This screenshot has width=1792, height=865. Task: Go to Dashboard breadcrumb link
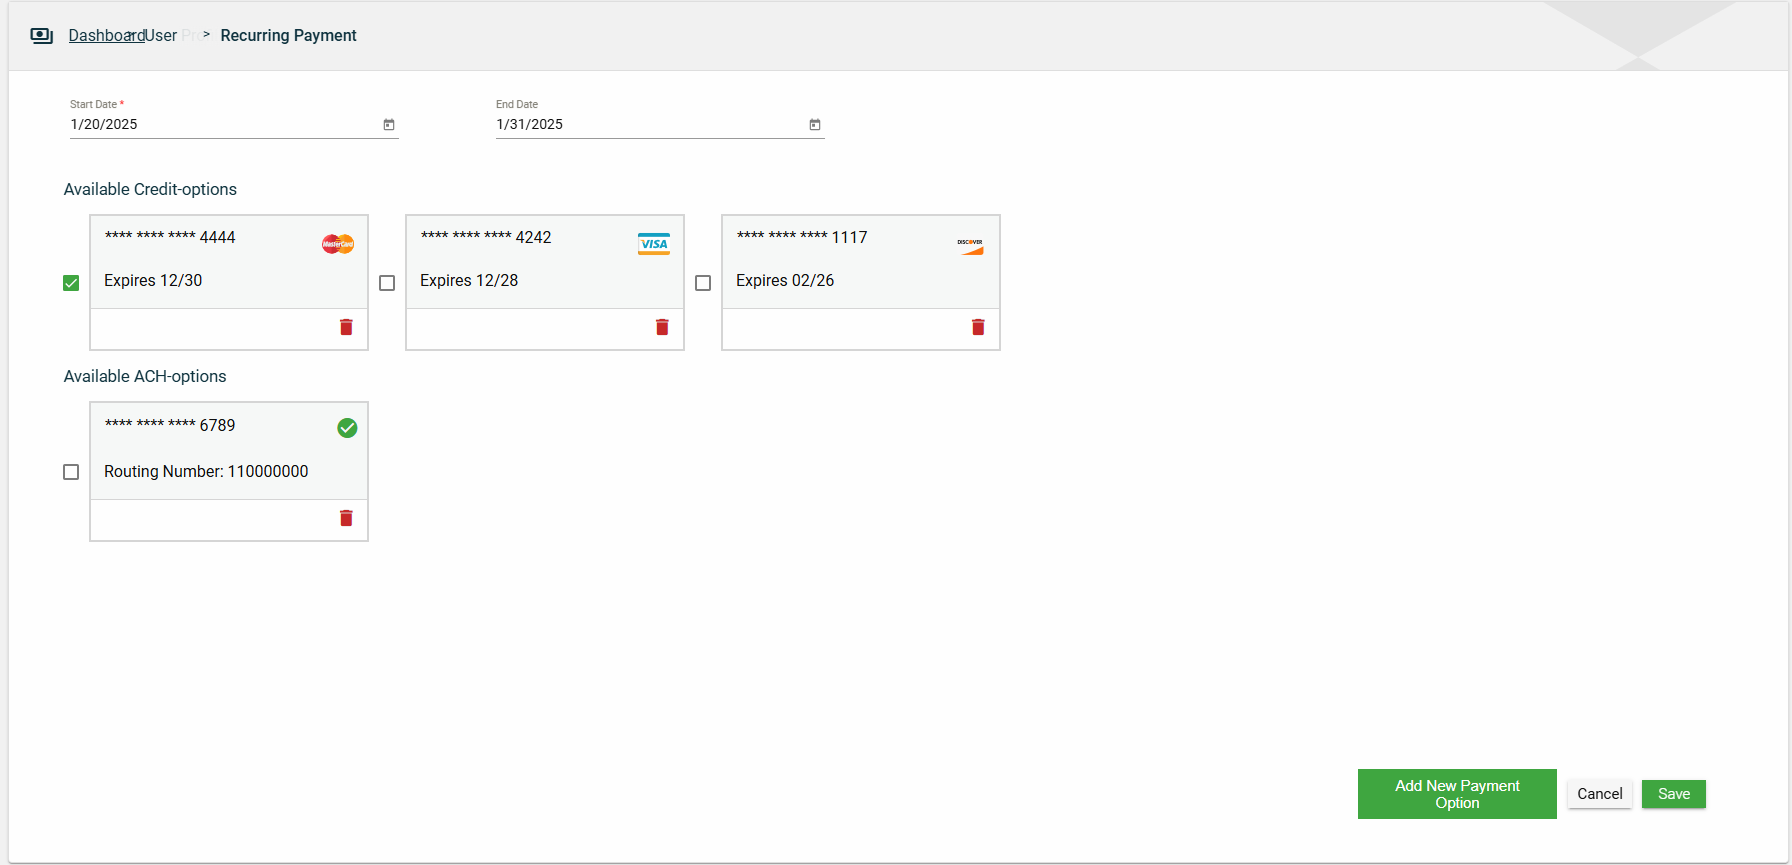(106, 36)
